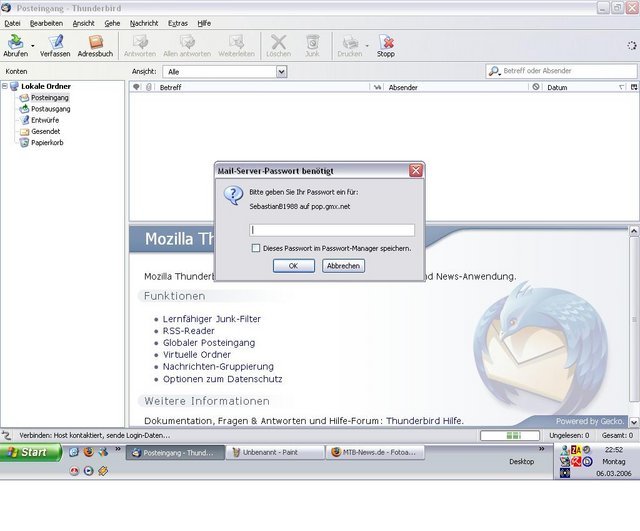Image resolution: width=640 pixels, height=531 pixels.
Task: Click the Konten pane header
Action: (16, 71)
